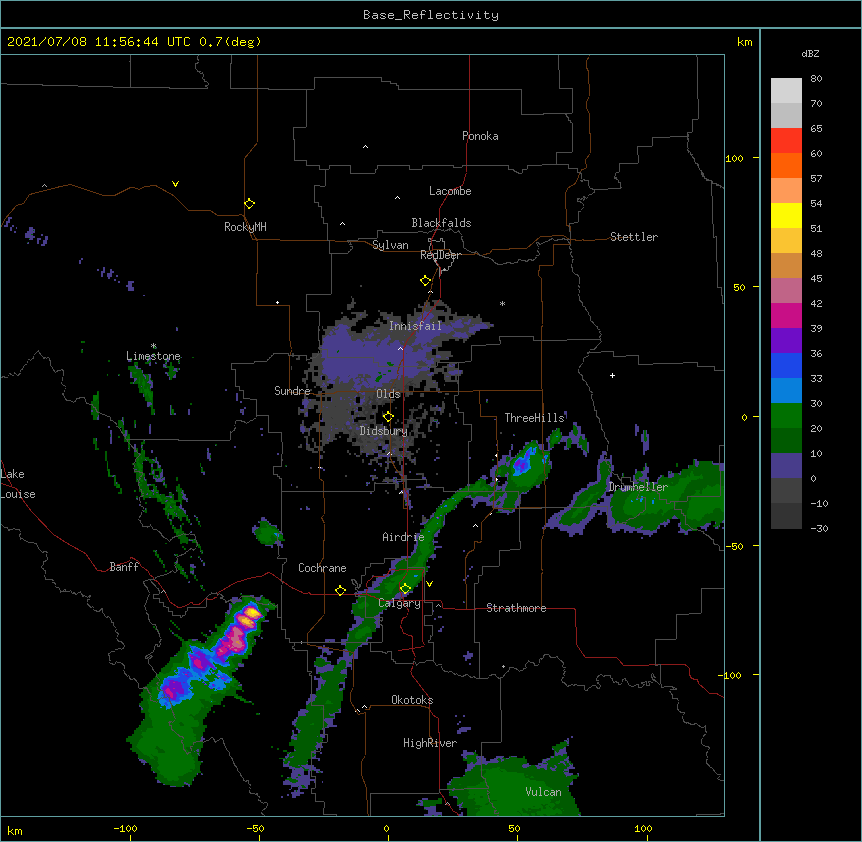
Task: Click the Drumheller town label
Action: pos(638,487)
